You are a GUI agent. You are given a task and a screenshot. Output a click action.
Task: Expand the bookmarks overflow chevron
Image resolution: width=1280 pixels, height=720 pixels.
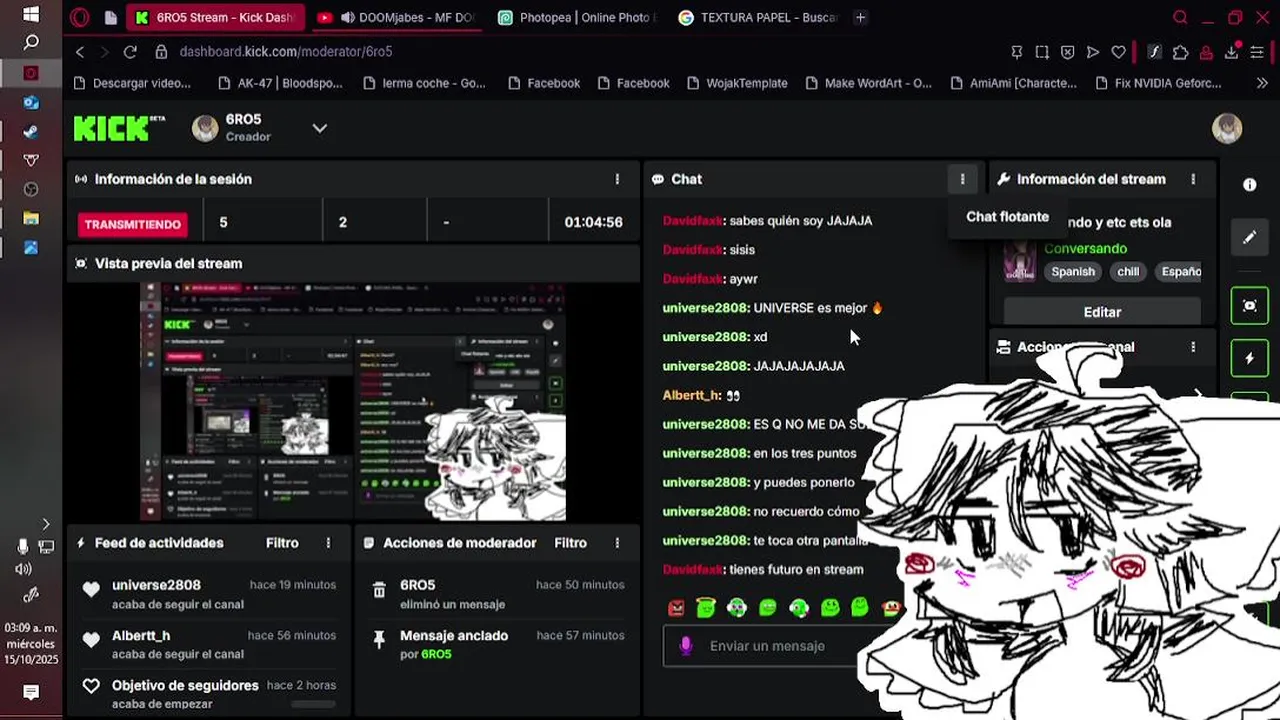(x=1262, y=83)
